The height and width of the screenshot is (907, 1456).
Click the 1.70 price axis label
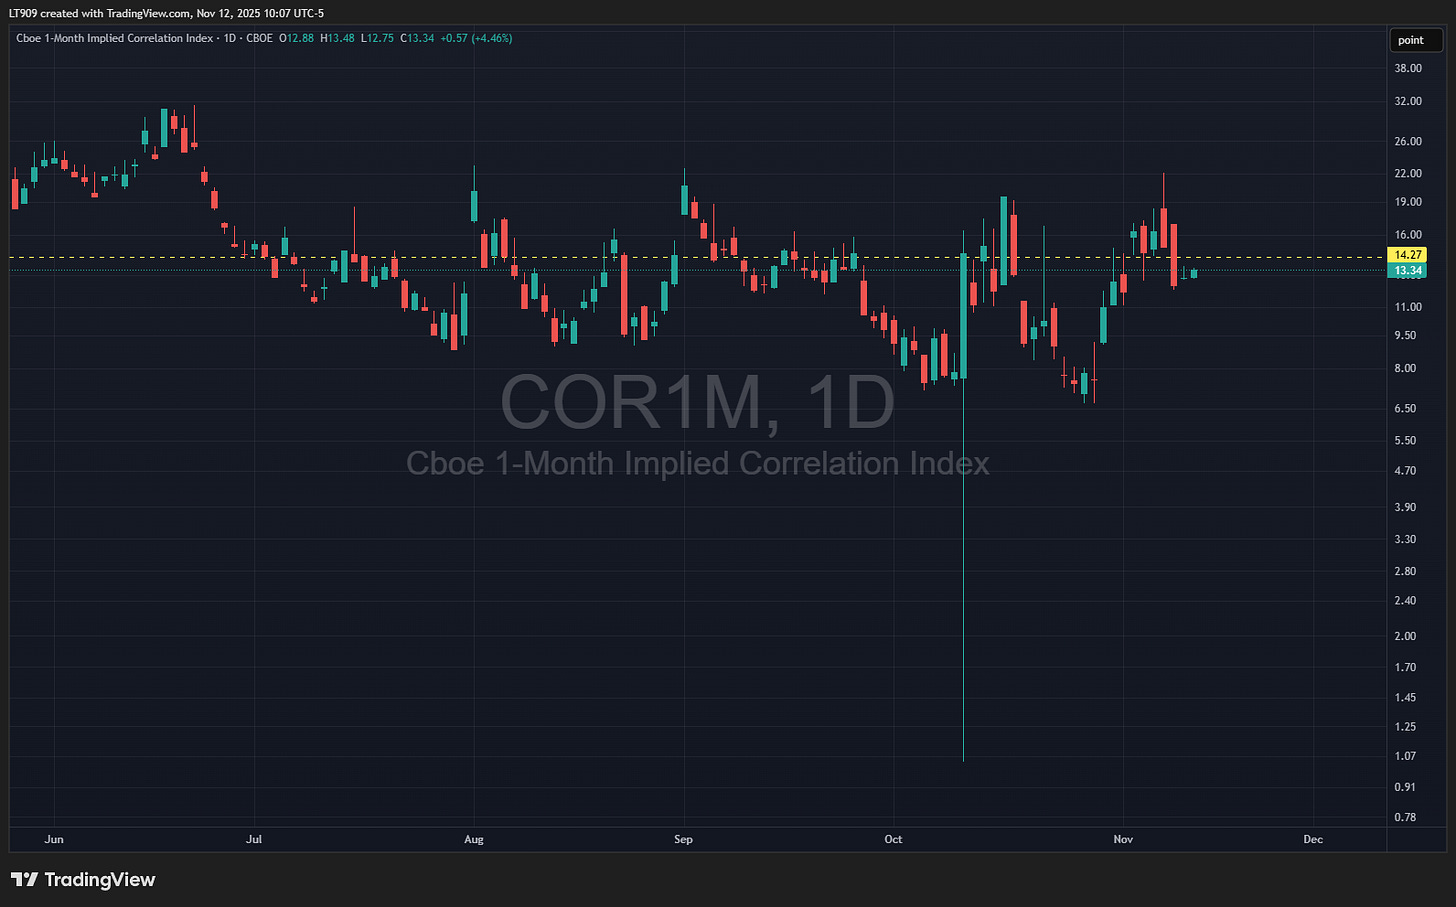(1405, 667)
